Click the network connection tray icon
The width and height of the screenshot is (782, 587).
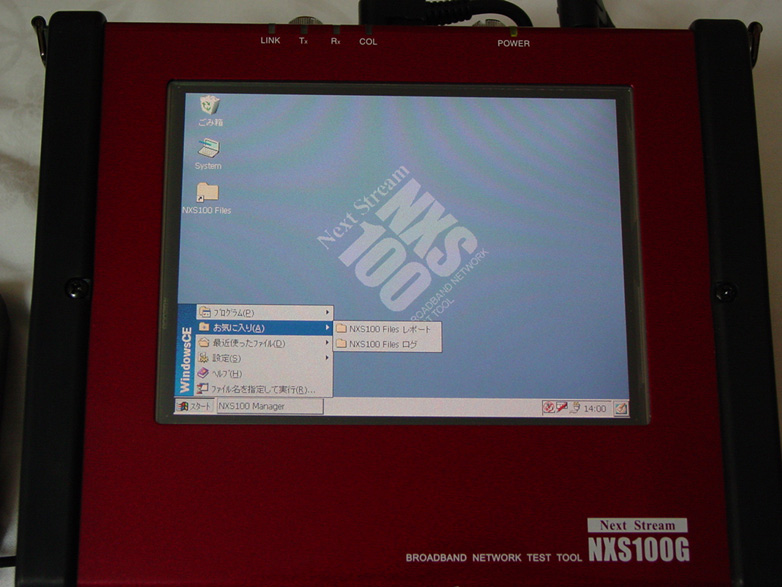coord(562,408)
